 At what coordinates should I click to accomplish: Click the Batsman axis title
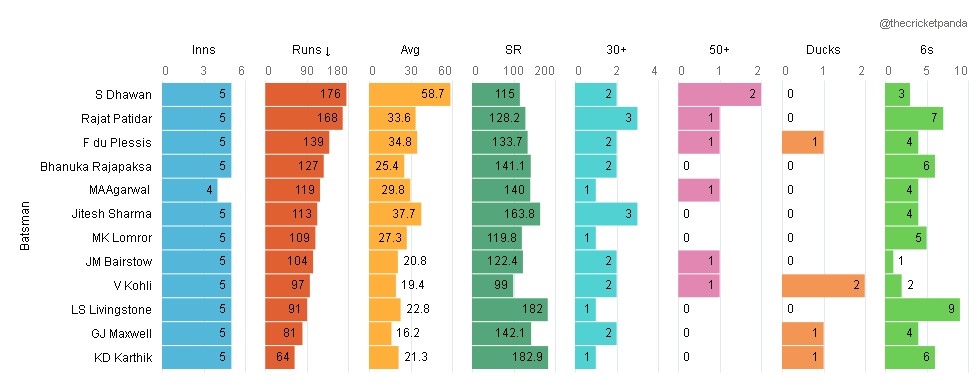(25, 225)
